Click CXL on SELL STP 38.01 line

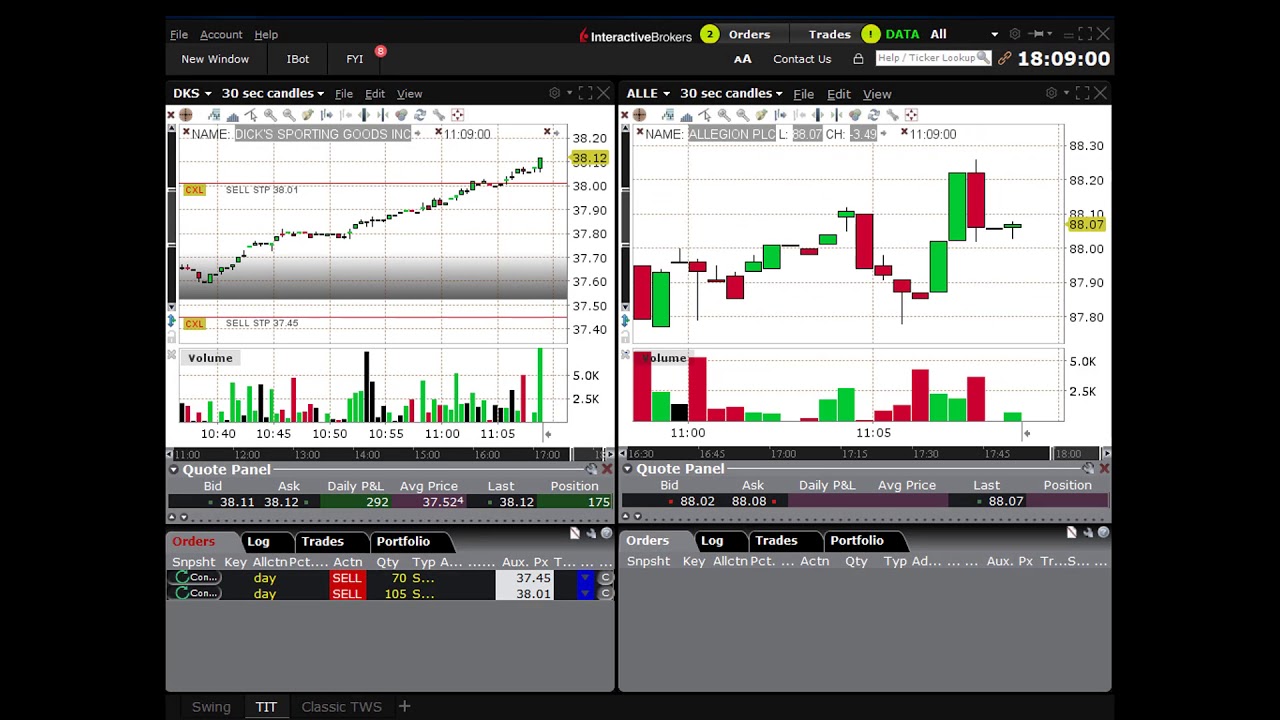coord(194,190)
